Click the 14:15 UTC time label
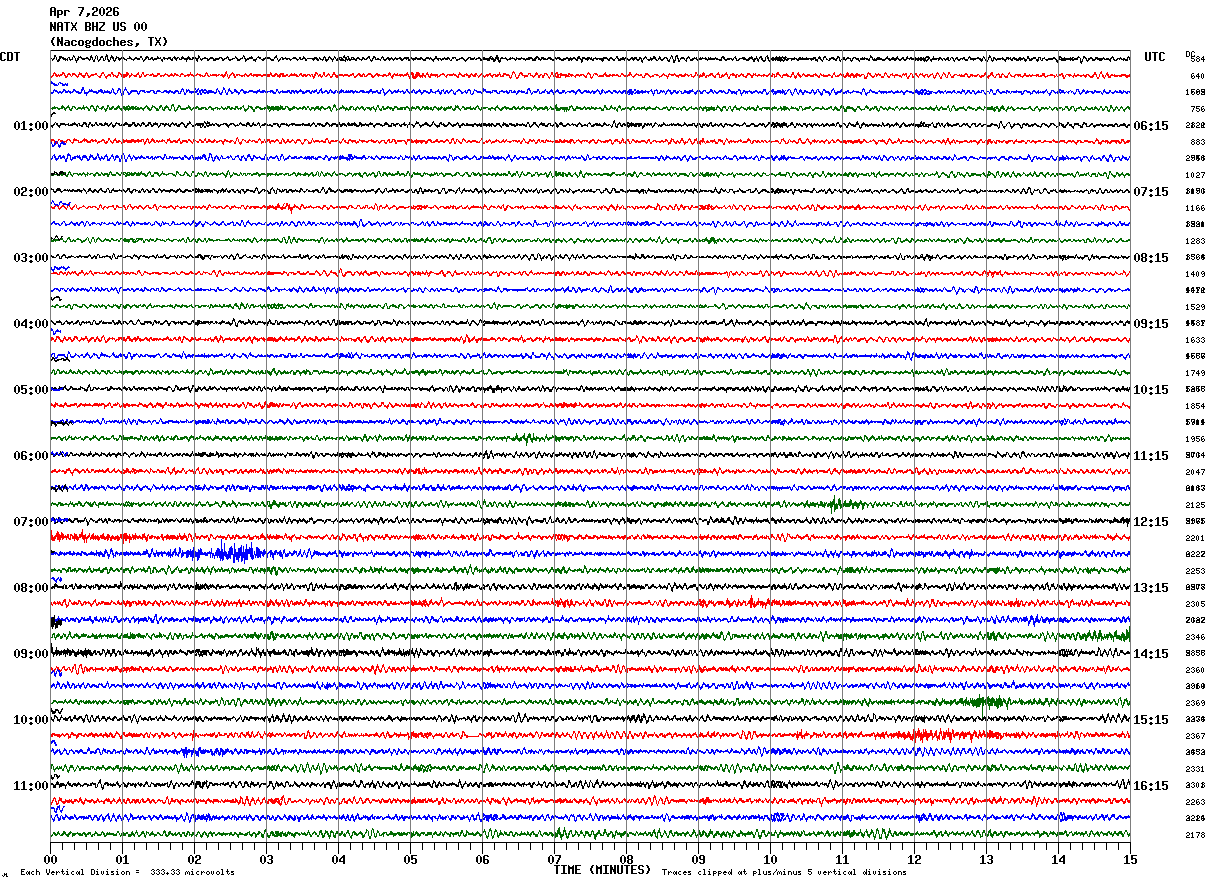Viewport: 1210px width, 886px height. (1151, 654)
